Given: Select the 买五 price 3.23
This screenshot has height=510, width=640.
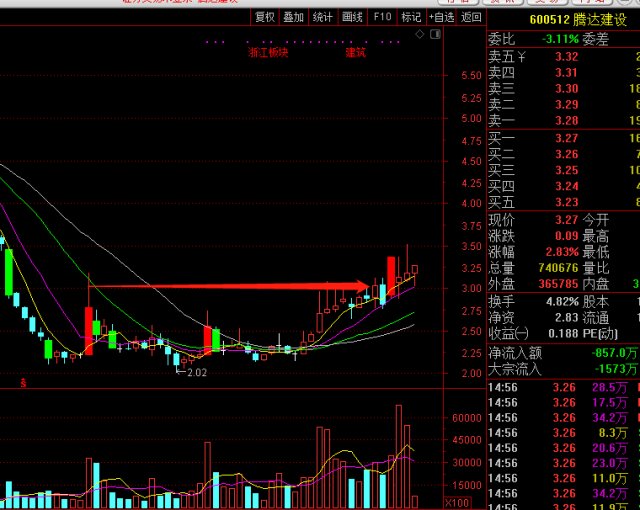Looking at the screenshot, I should pos(567,202).
